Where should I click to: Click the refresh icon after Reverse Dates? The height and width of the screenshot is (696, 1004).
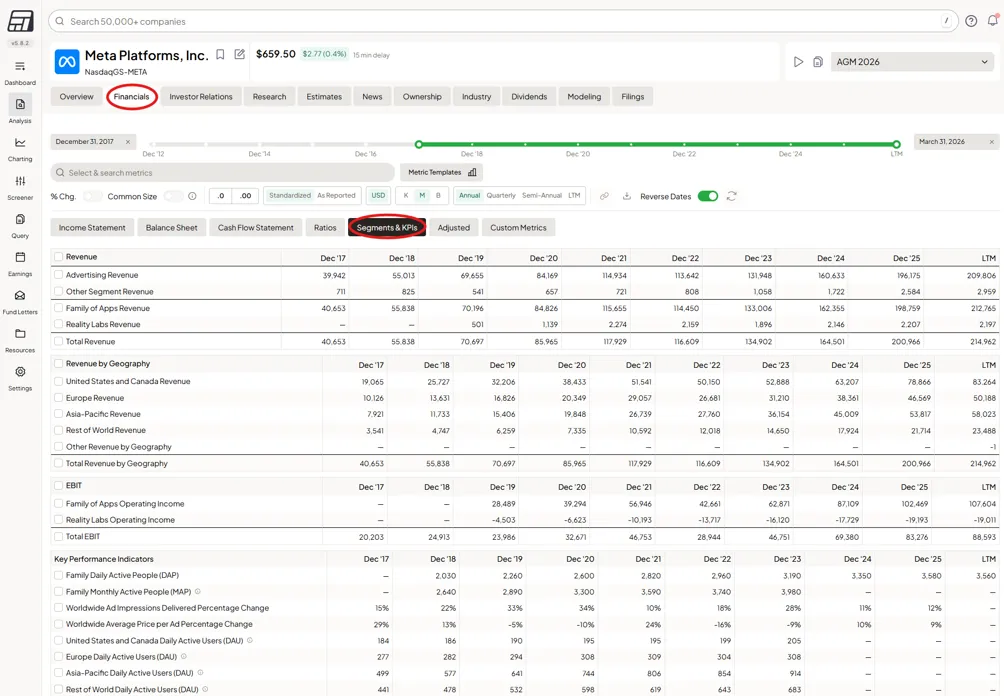(732, 196)
